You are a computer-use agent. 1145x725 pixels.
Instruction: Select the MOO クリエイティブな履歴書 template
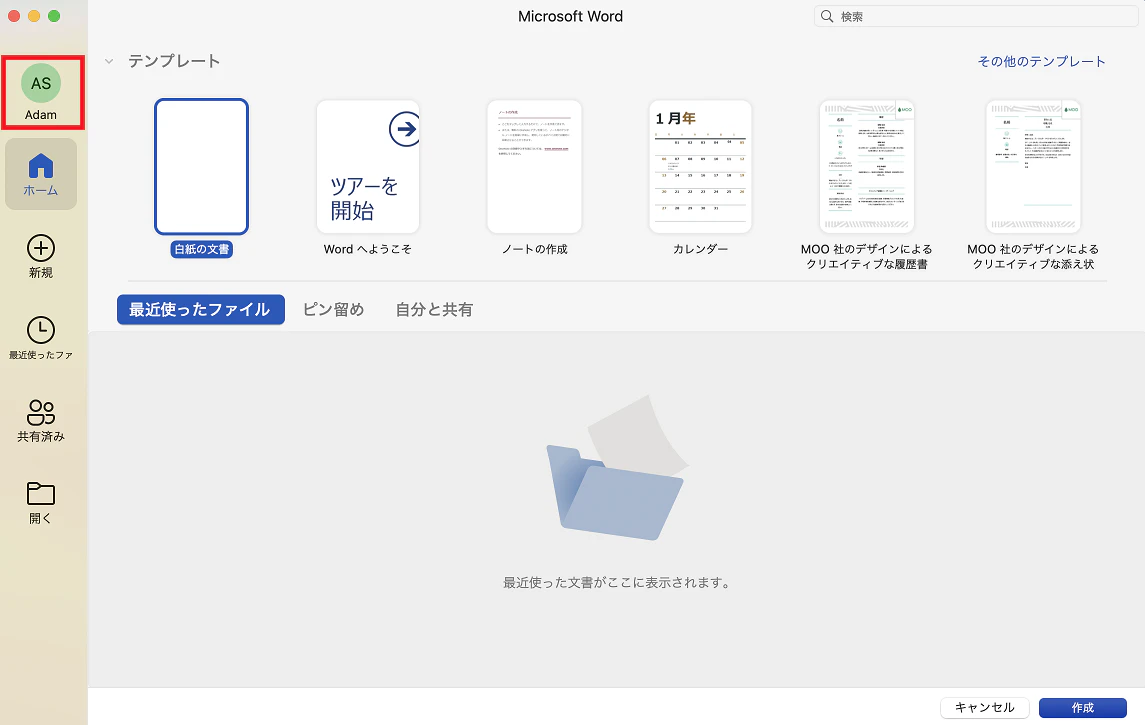click(x=867, y=167)
